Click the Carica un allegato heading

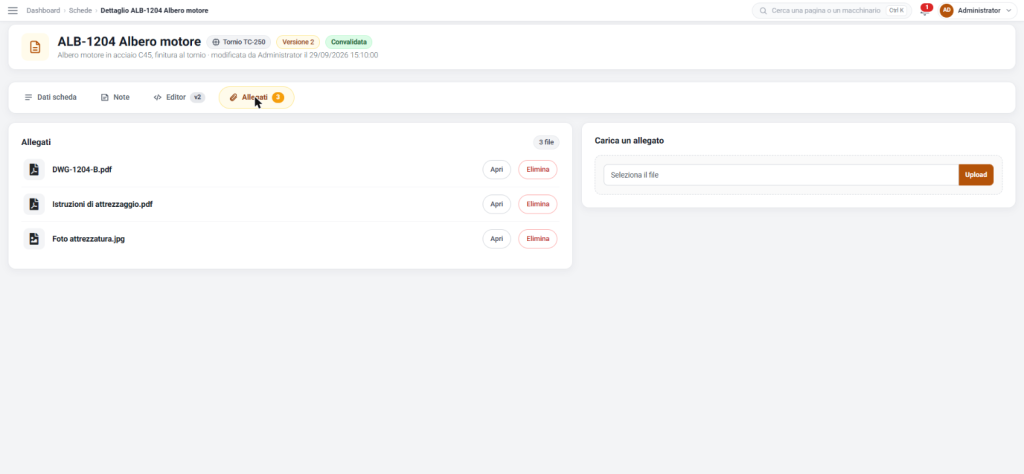[630, 140]
